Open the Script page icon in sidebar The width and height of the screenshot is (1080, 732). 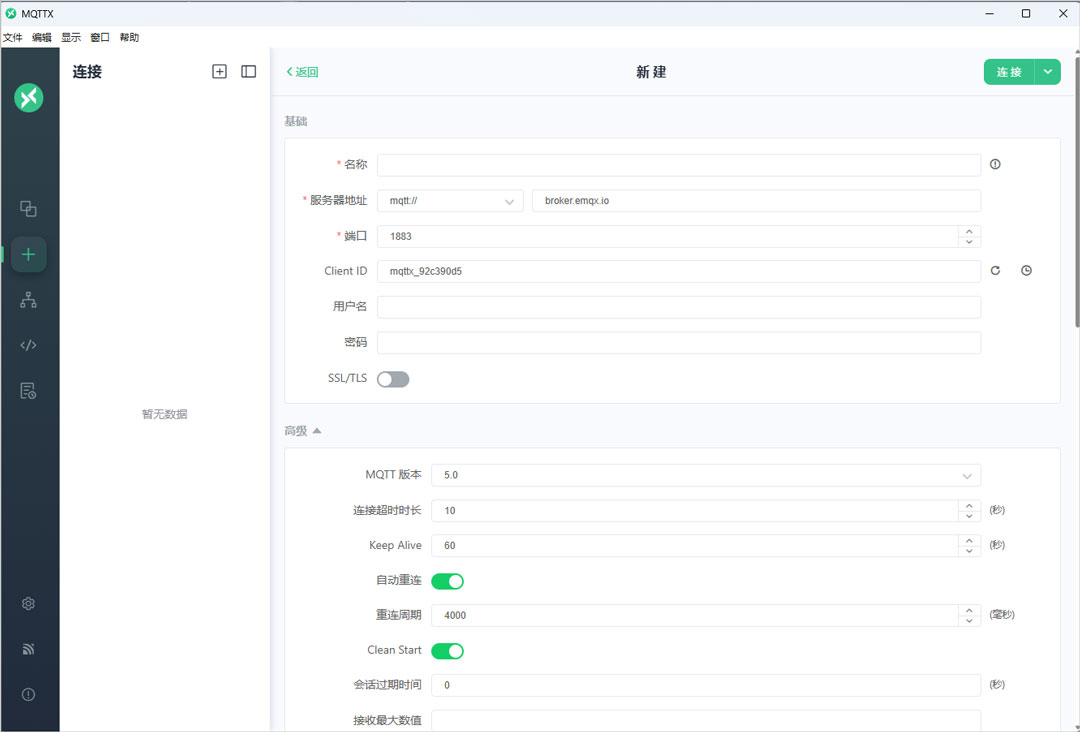[28, 345]
